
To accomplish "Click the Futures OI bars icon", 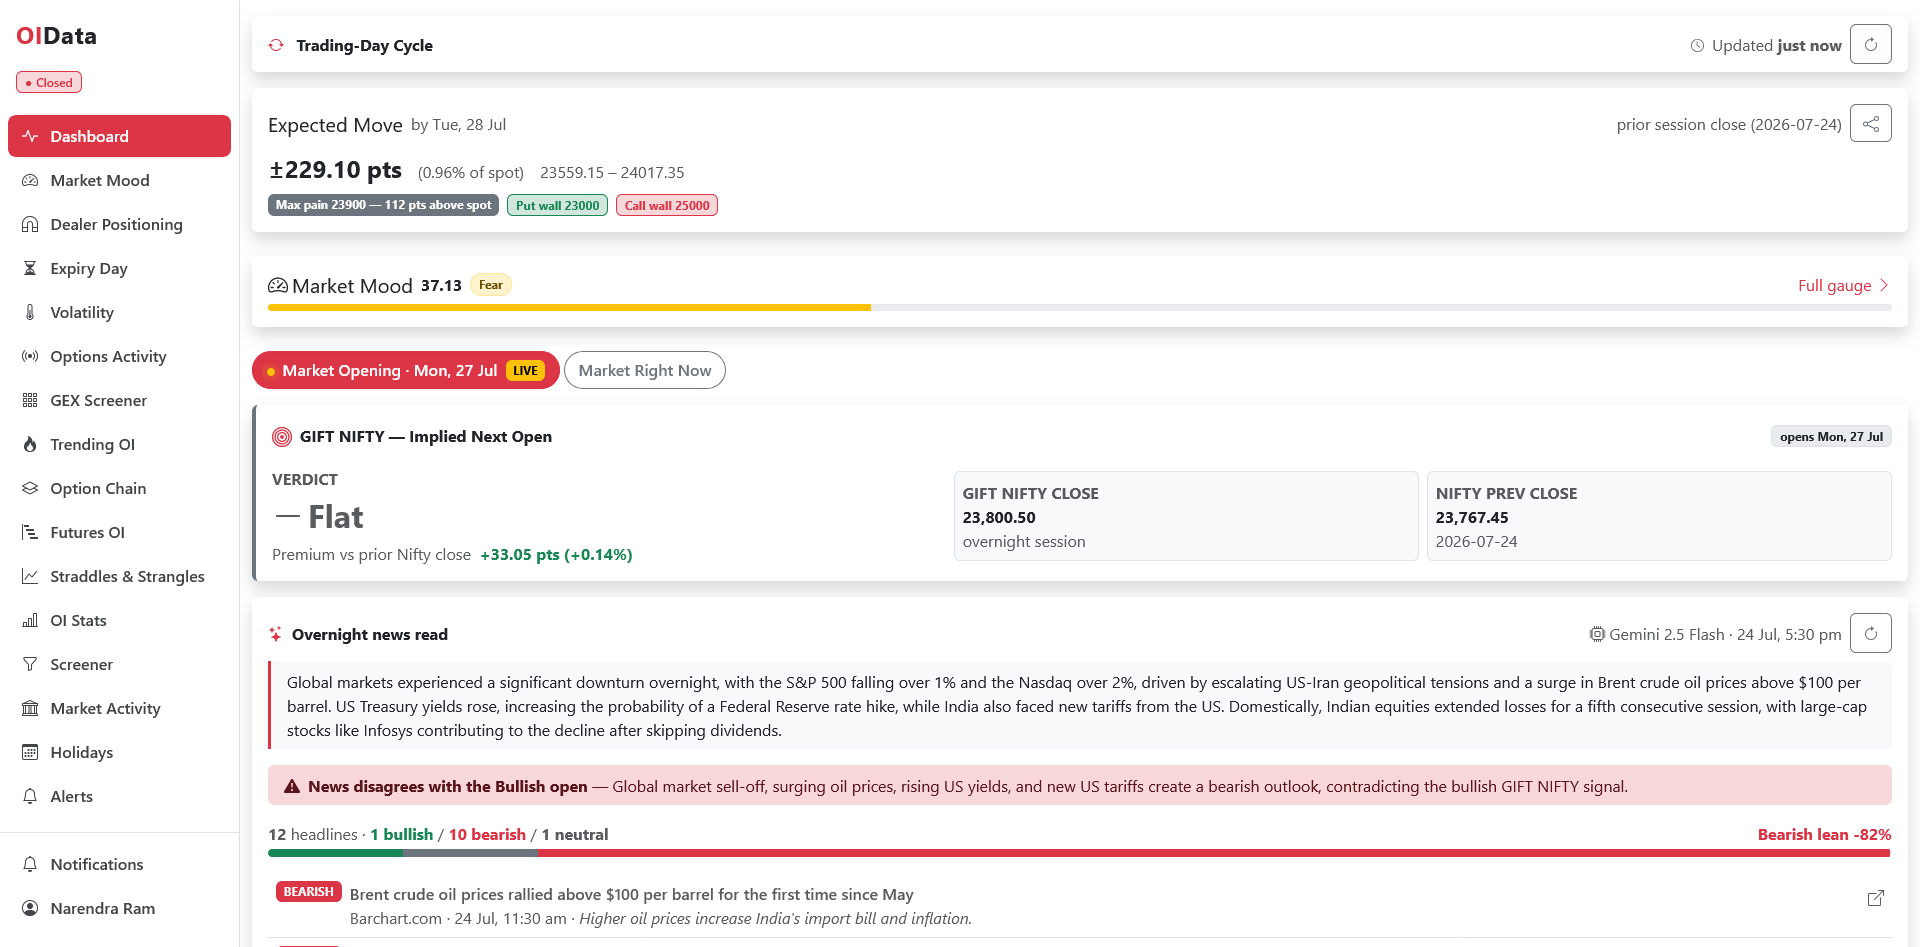I will 30,532.
